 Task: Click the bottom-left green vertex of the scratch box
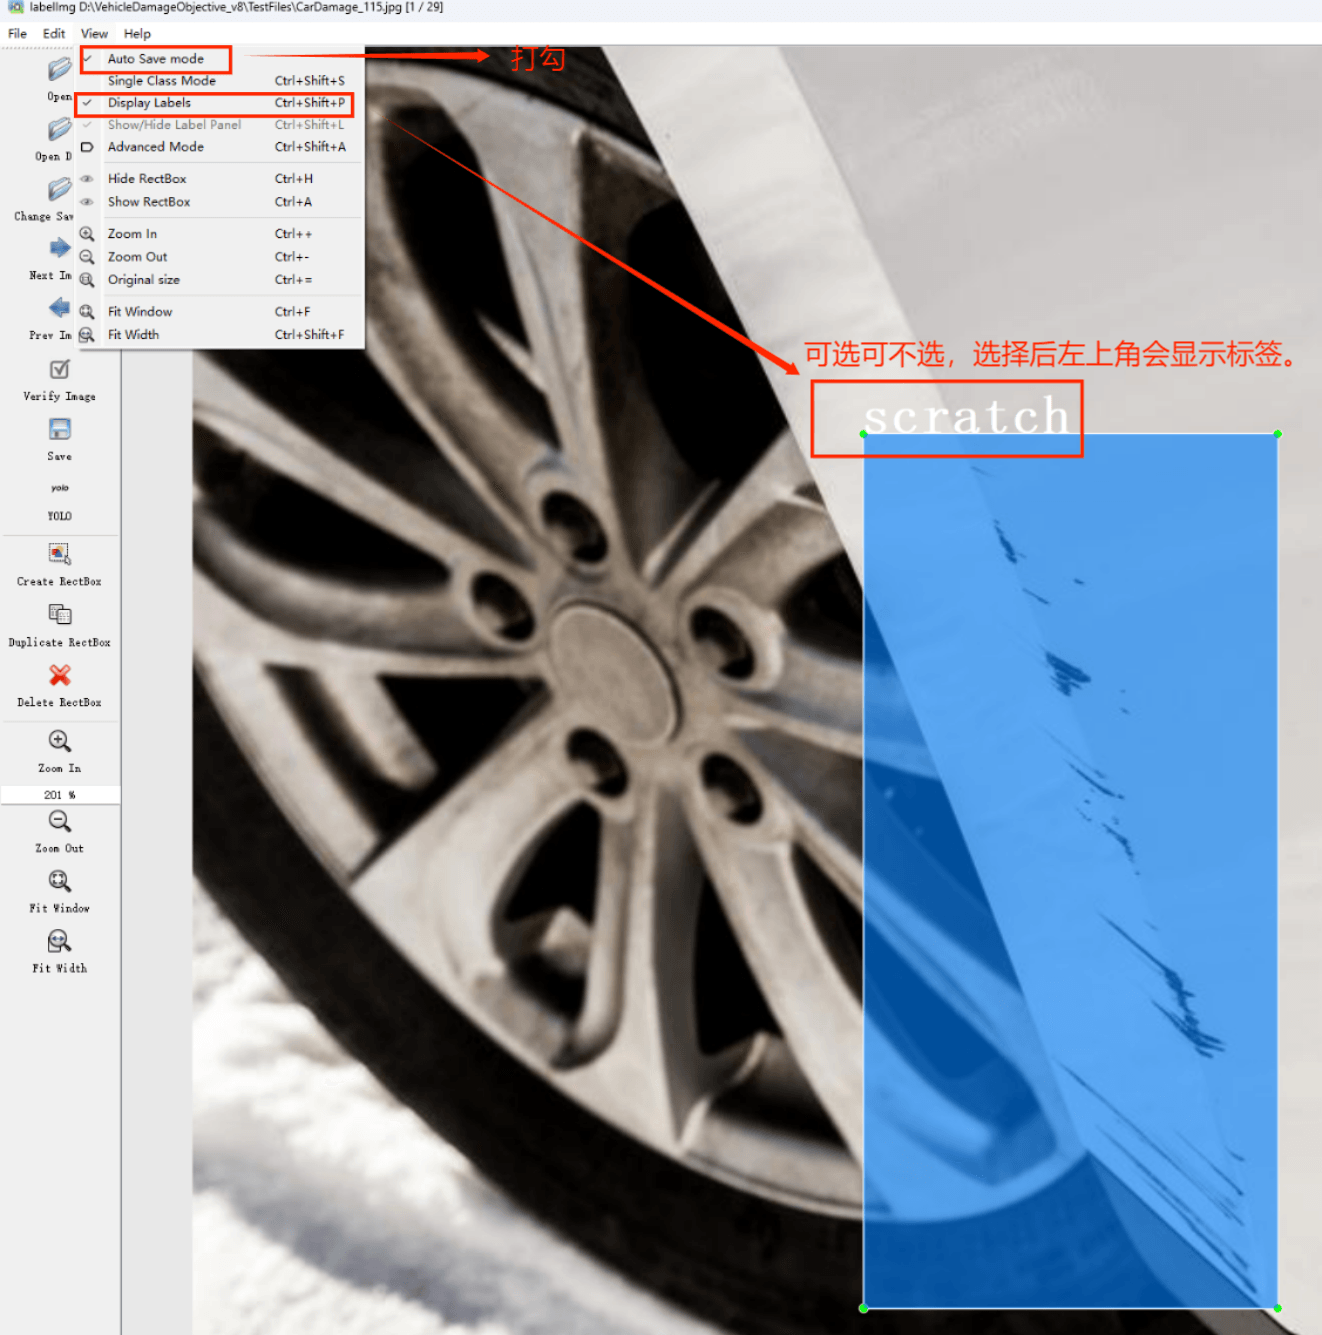tap(864, 1308)
